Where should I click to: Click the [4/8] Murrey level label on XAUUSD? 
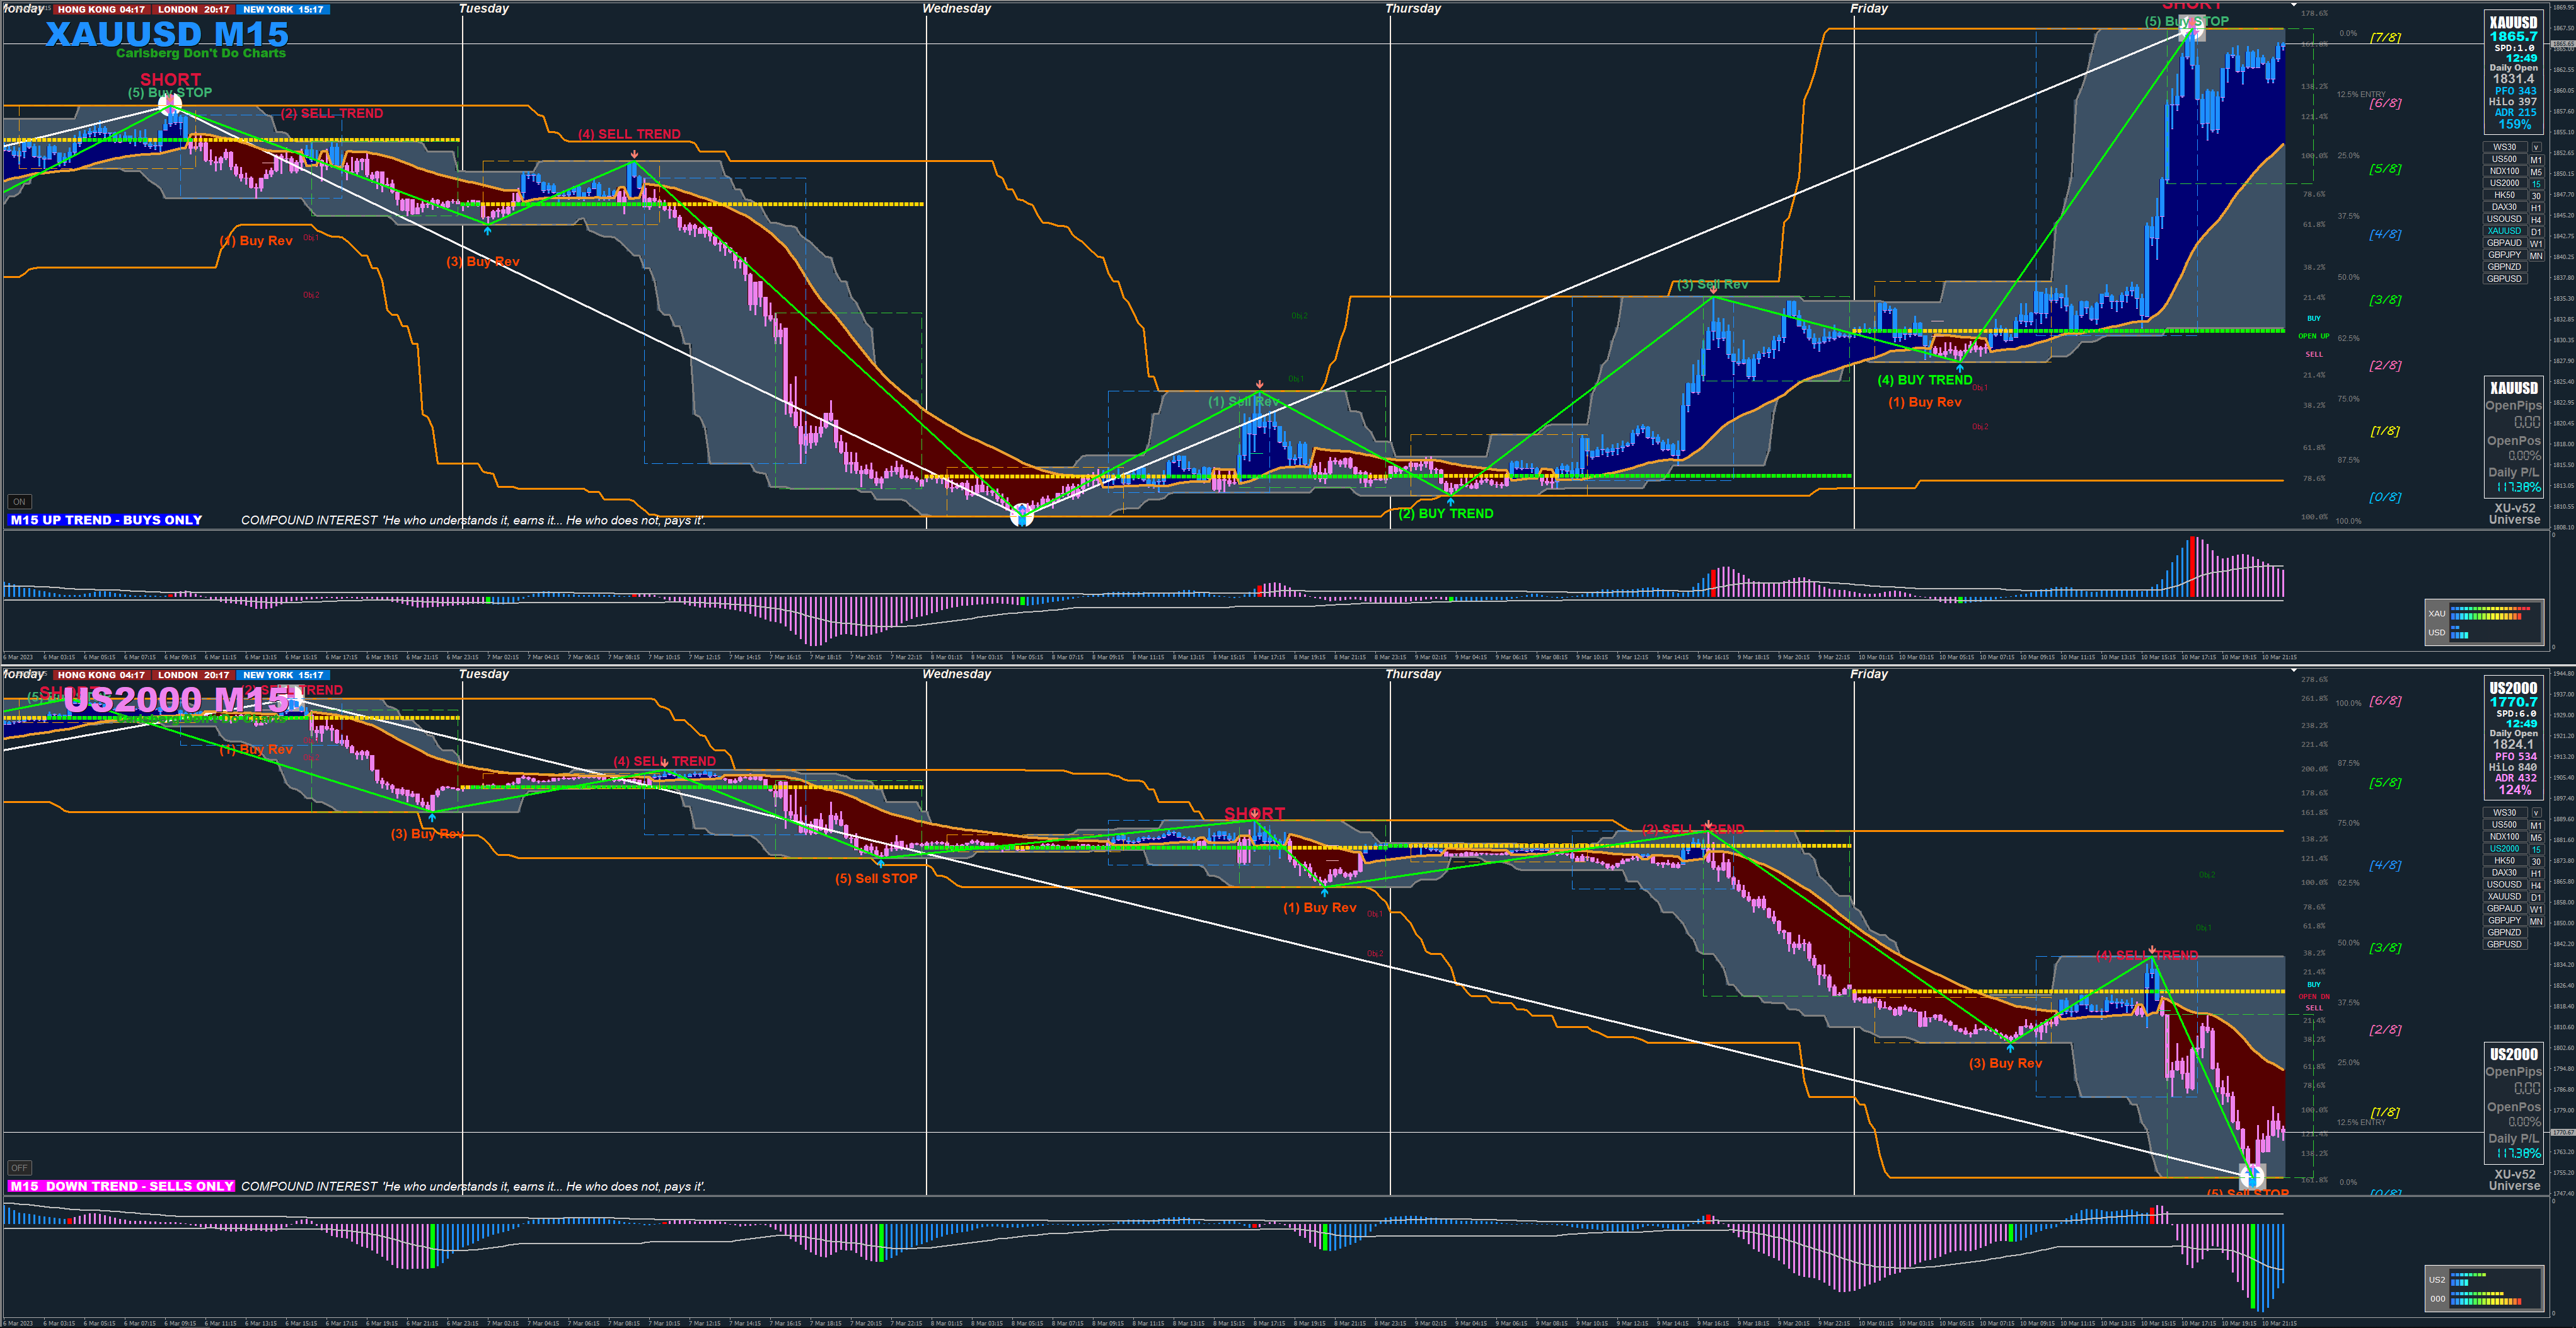2385,234
